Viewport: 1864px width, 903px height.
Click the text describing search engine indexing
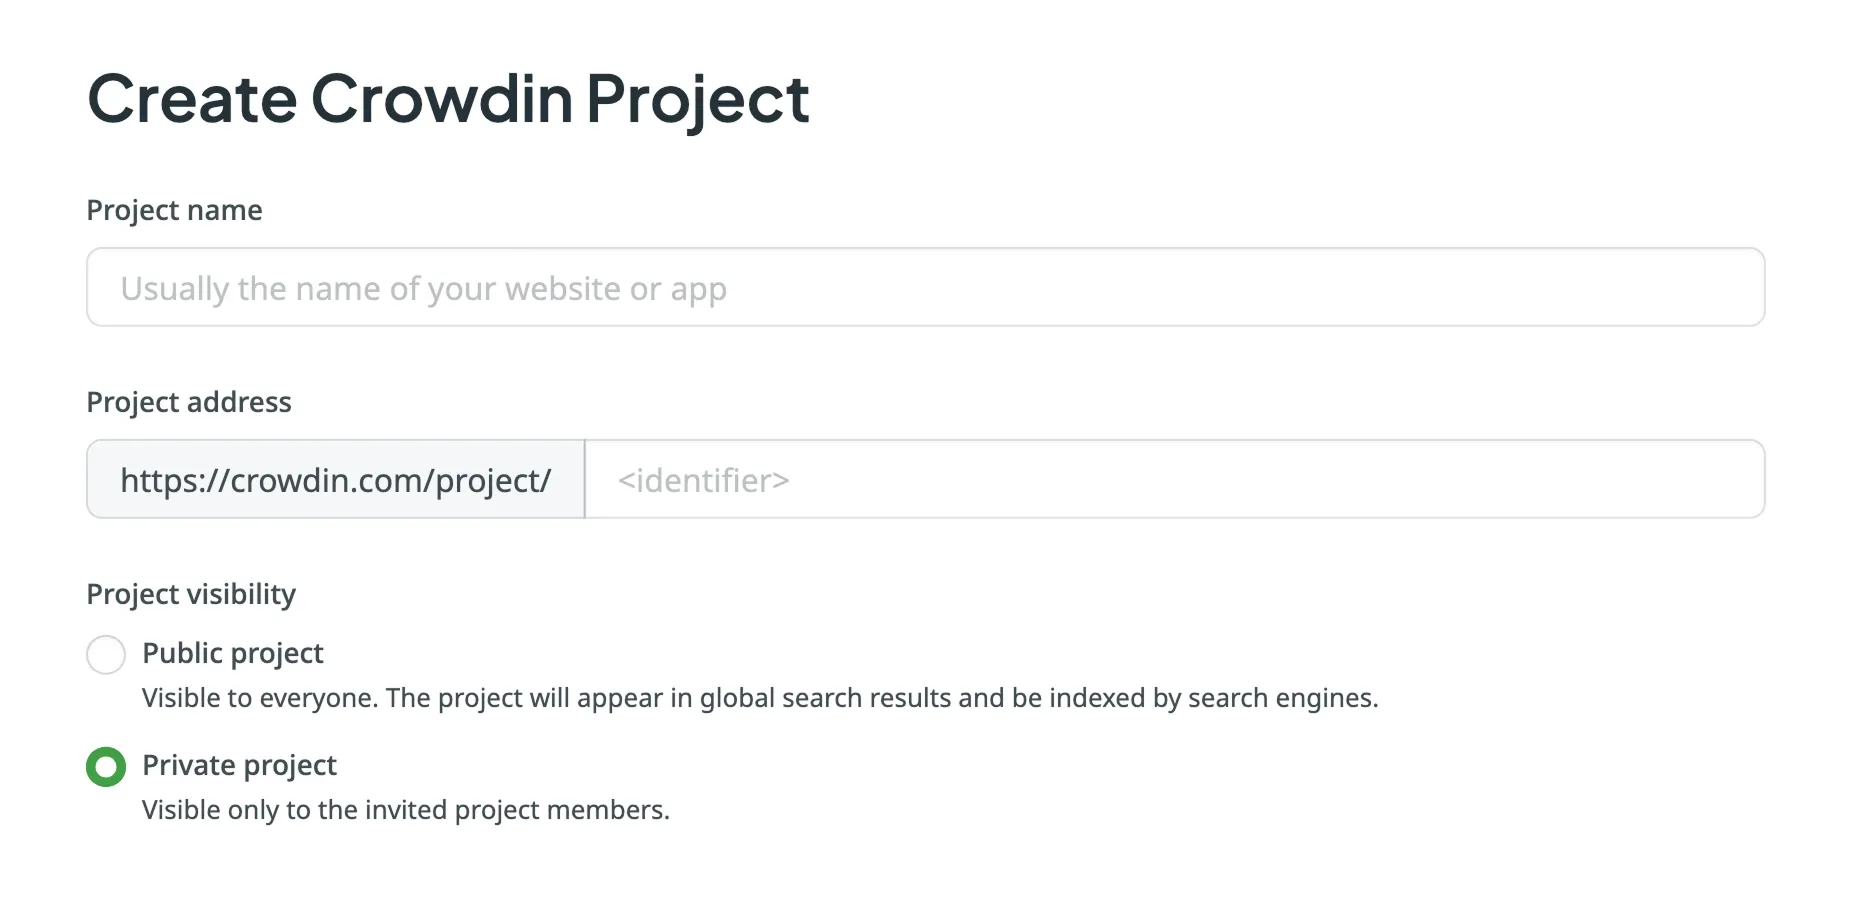click(761, 698)
